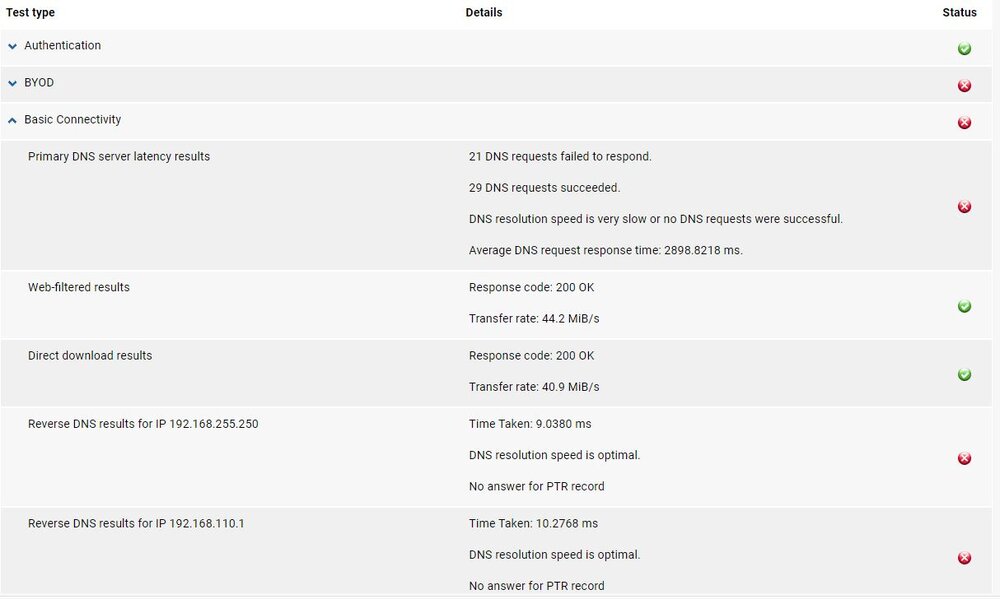1000x599 pixels.
Task: Click the red BYOD failure status icon
Action: pyautogui.click(x=964, y=85)
